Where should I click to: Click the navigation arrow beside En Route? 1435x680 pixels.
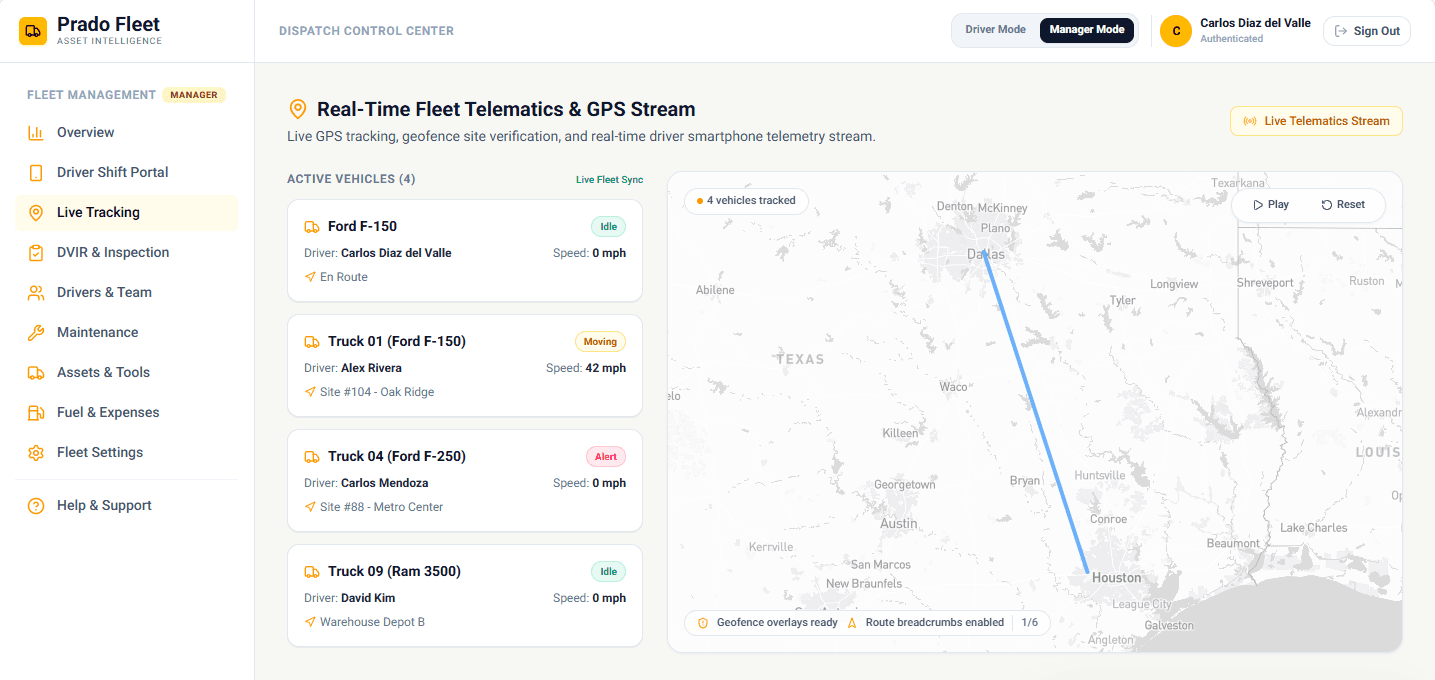point(310,277)
